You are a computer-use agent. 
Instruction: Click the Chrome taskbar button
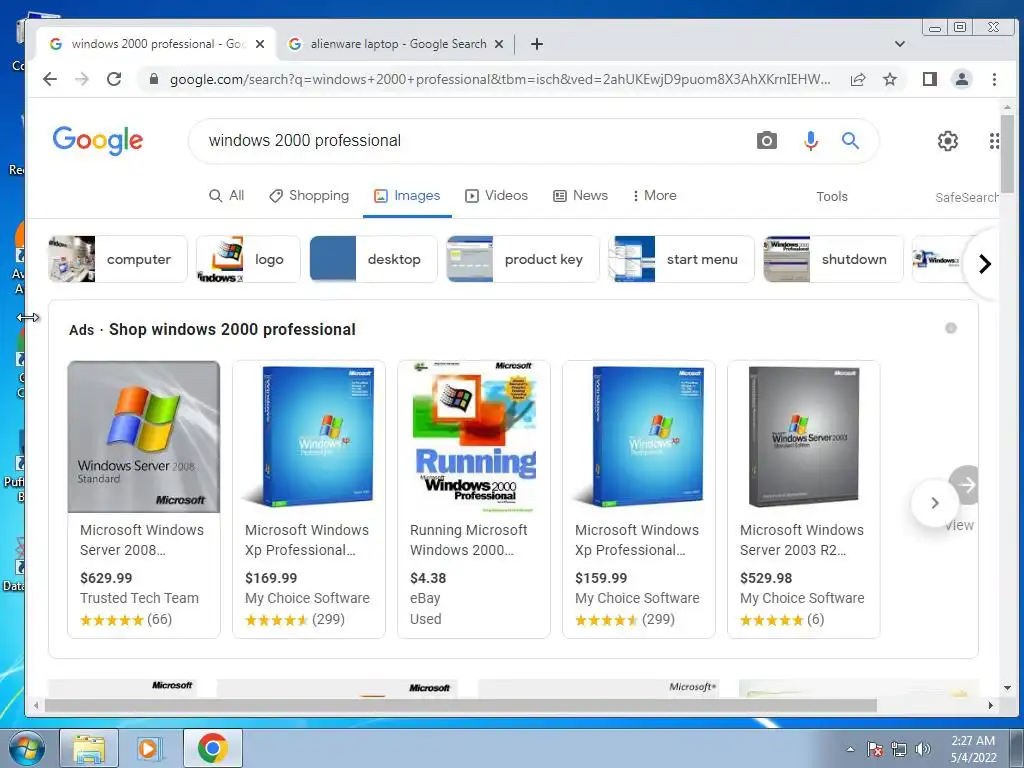(x=212, y=748)
